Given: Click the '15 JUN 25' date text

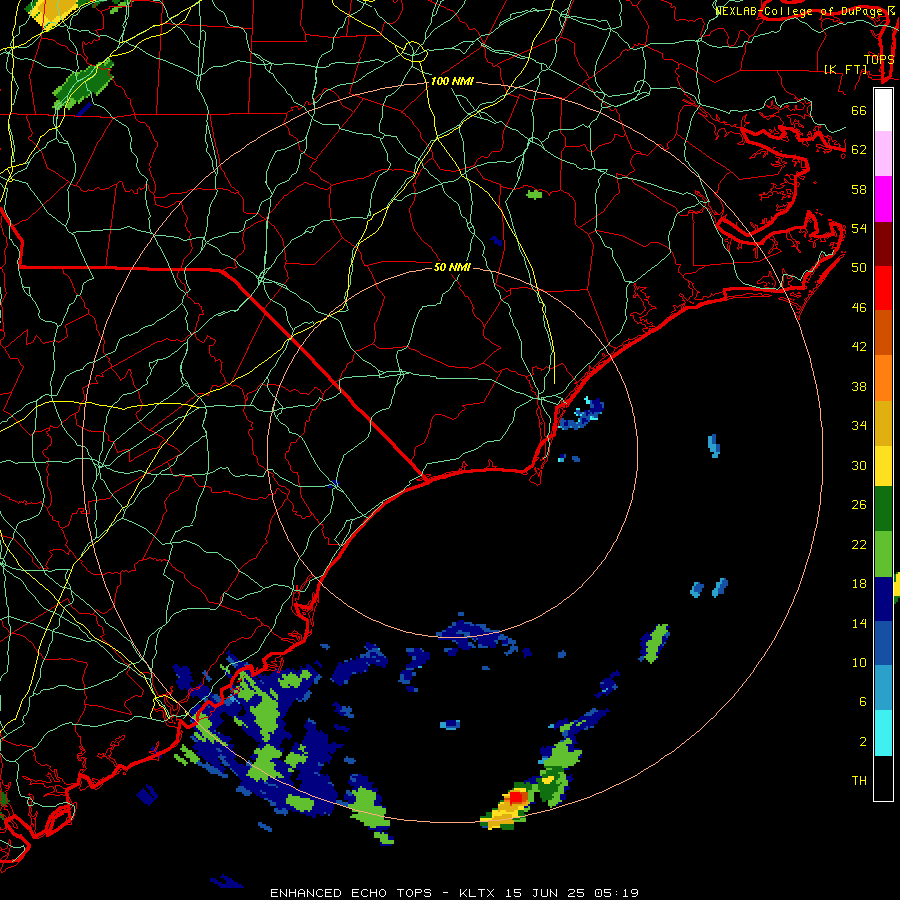Looking at the screenshot, I should coord(546,893).
